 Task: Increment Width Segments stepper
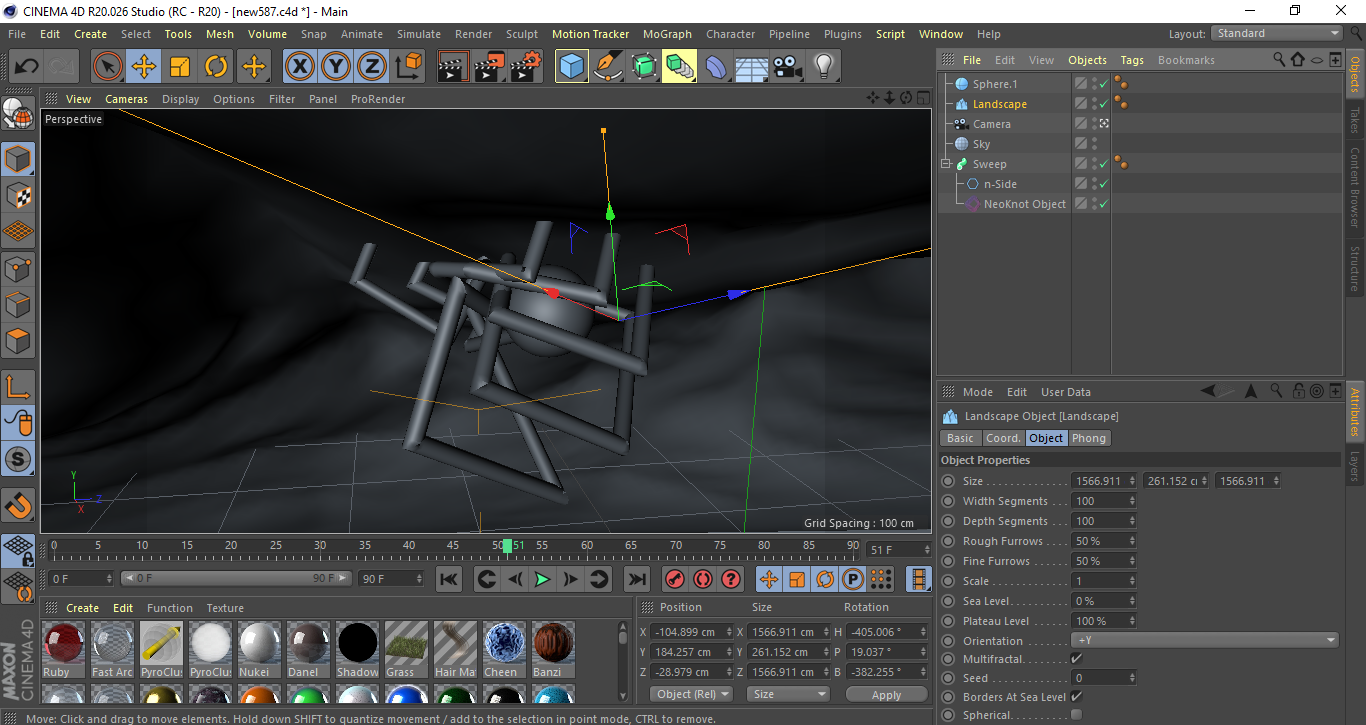1132,498
